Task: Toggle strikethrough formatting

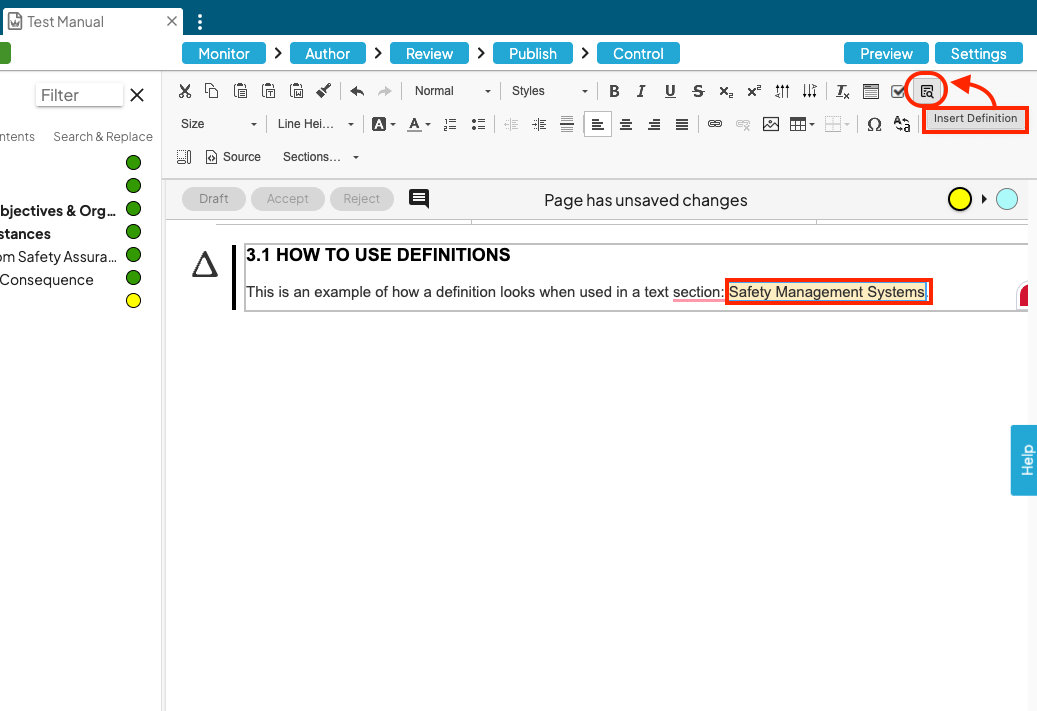Action: tap(698, 91)
